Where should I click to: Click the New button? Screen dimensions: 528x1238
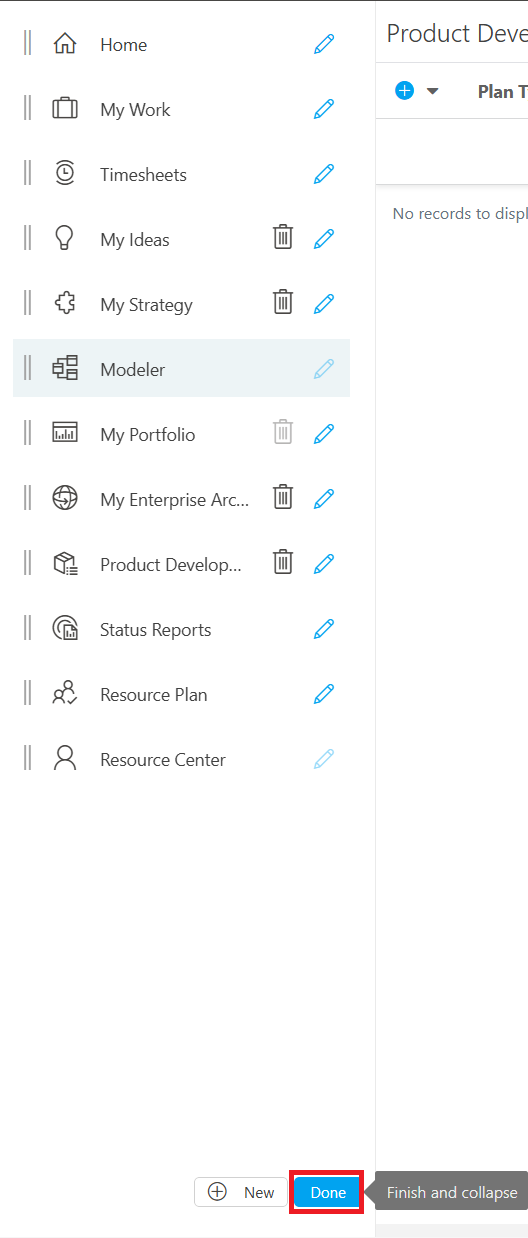pos(241,1192)
